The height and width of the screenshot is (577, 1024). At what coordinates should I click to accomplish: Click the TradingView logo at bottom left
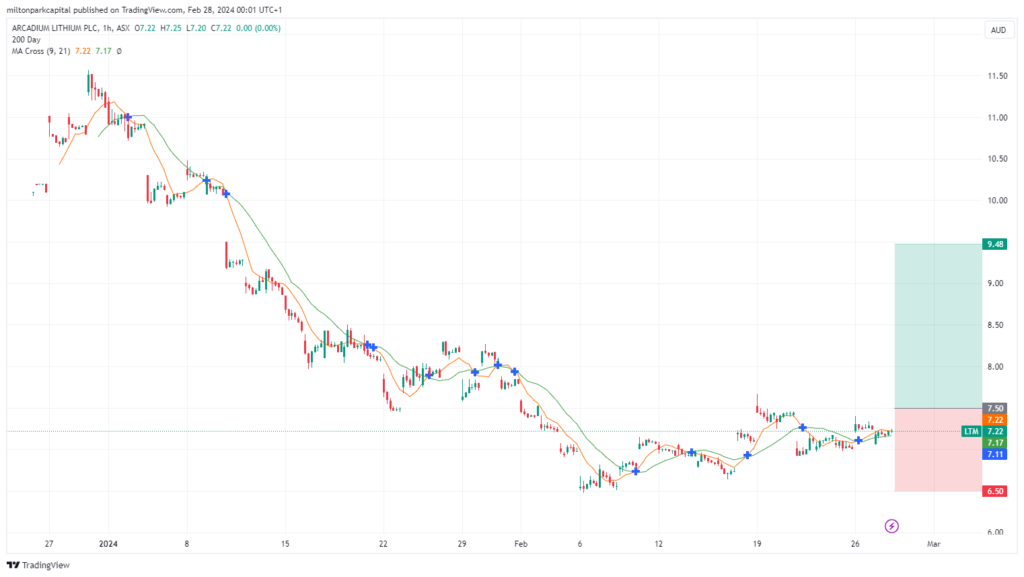pos(38,565)
